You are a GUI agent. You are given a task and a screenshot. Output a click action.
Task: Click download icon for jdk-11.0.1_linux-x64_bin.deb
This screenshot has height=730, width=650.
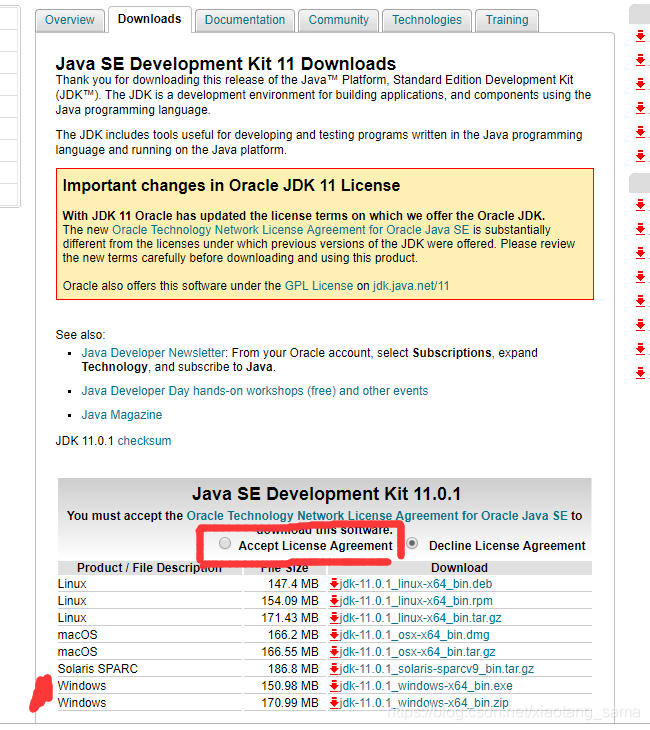334,584
